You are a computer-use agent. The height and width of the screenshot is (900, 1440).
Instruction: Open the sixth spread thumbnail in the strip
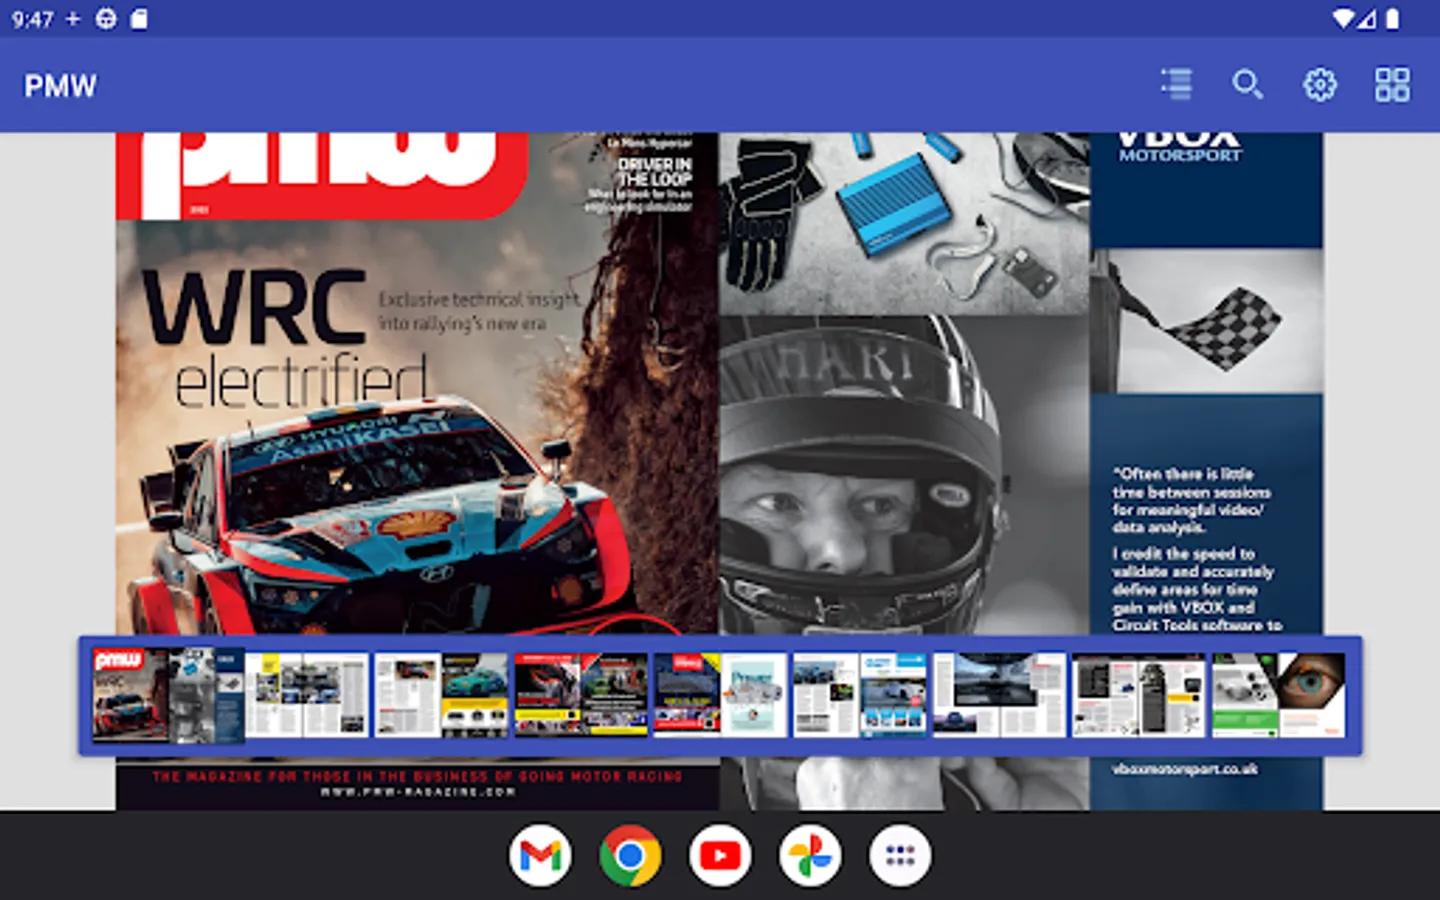860,695
